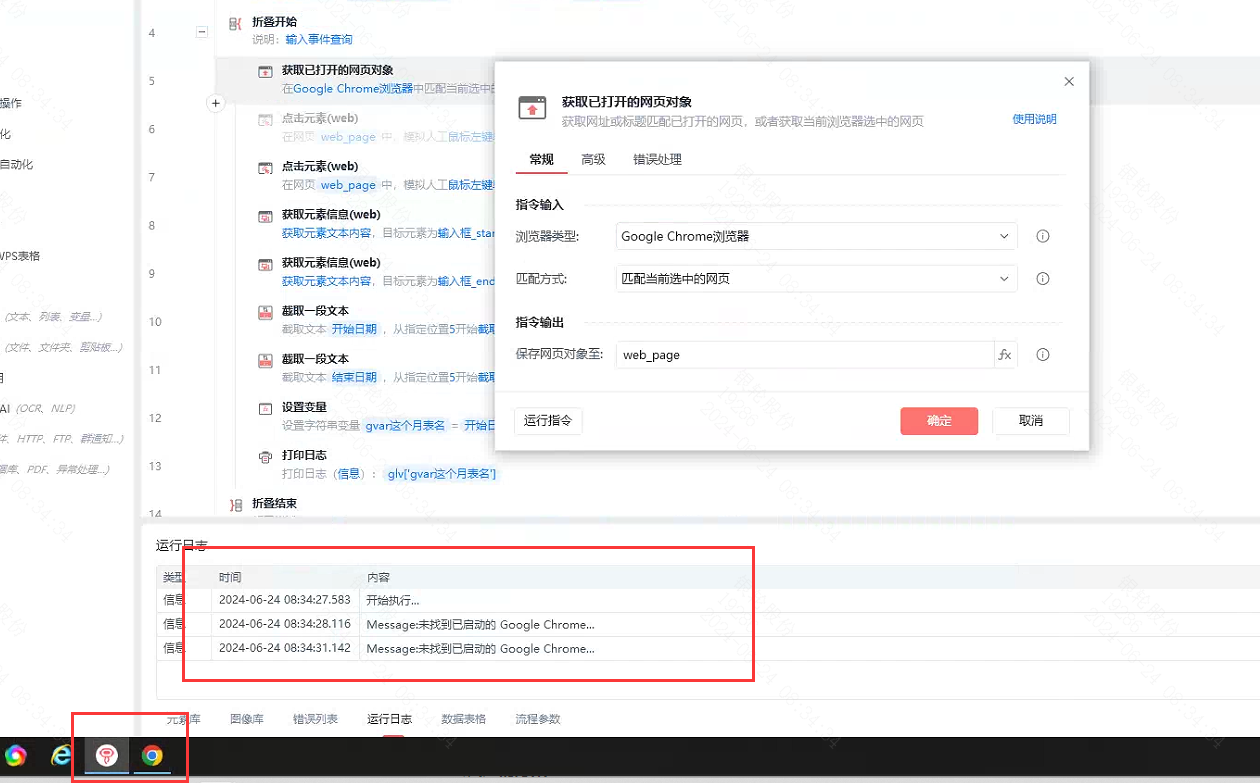Screen dimensions: 1260x783
Task: Open Google Chrome from the taskbar
Action: pyautogui.click(x=152, y=756)
